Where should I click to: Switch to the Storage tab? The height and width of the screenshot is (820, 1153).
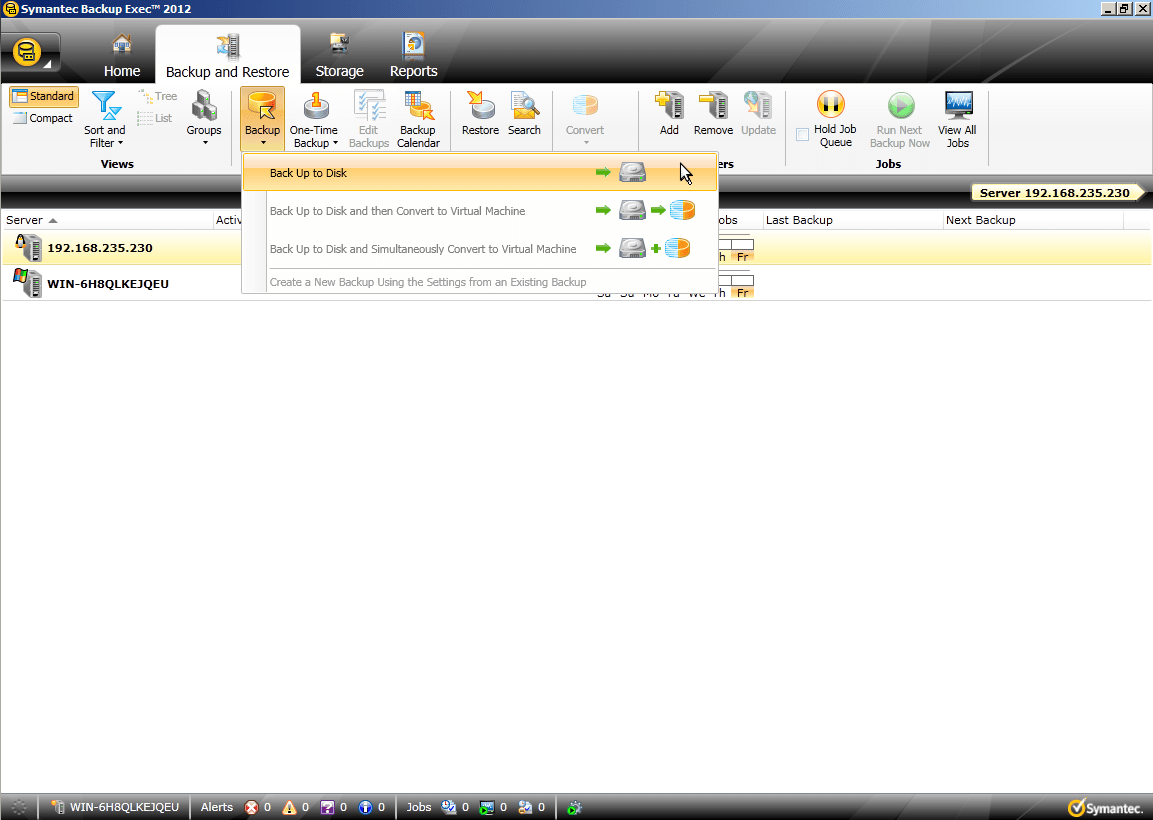(x=339, y=54)
